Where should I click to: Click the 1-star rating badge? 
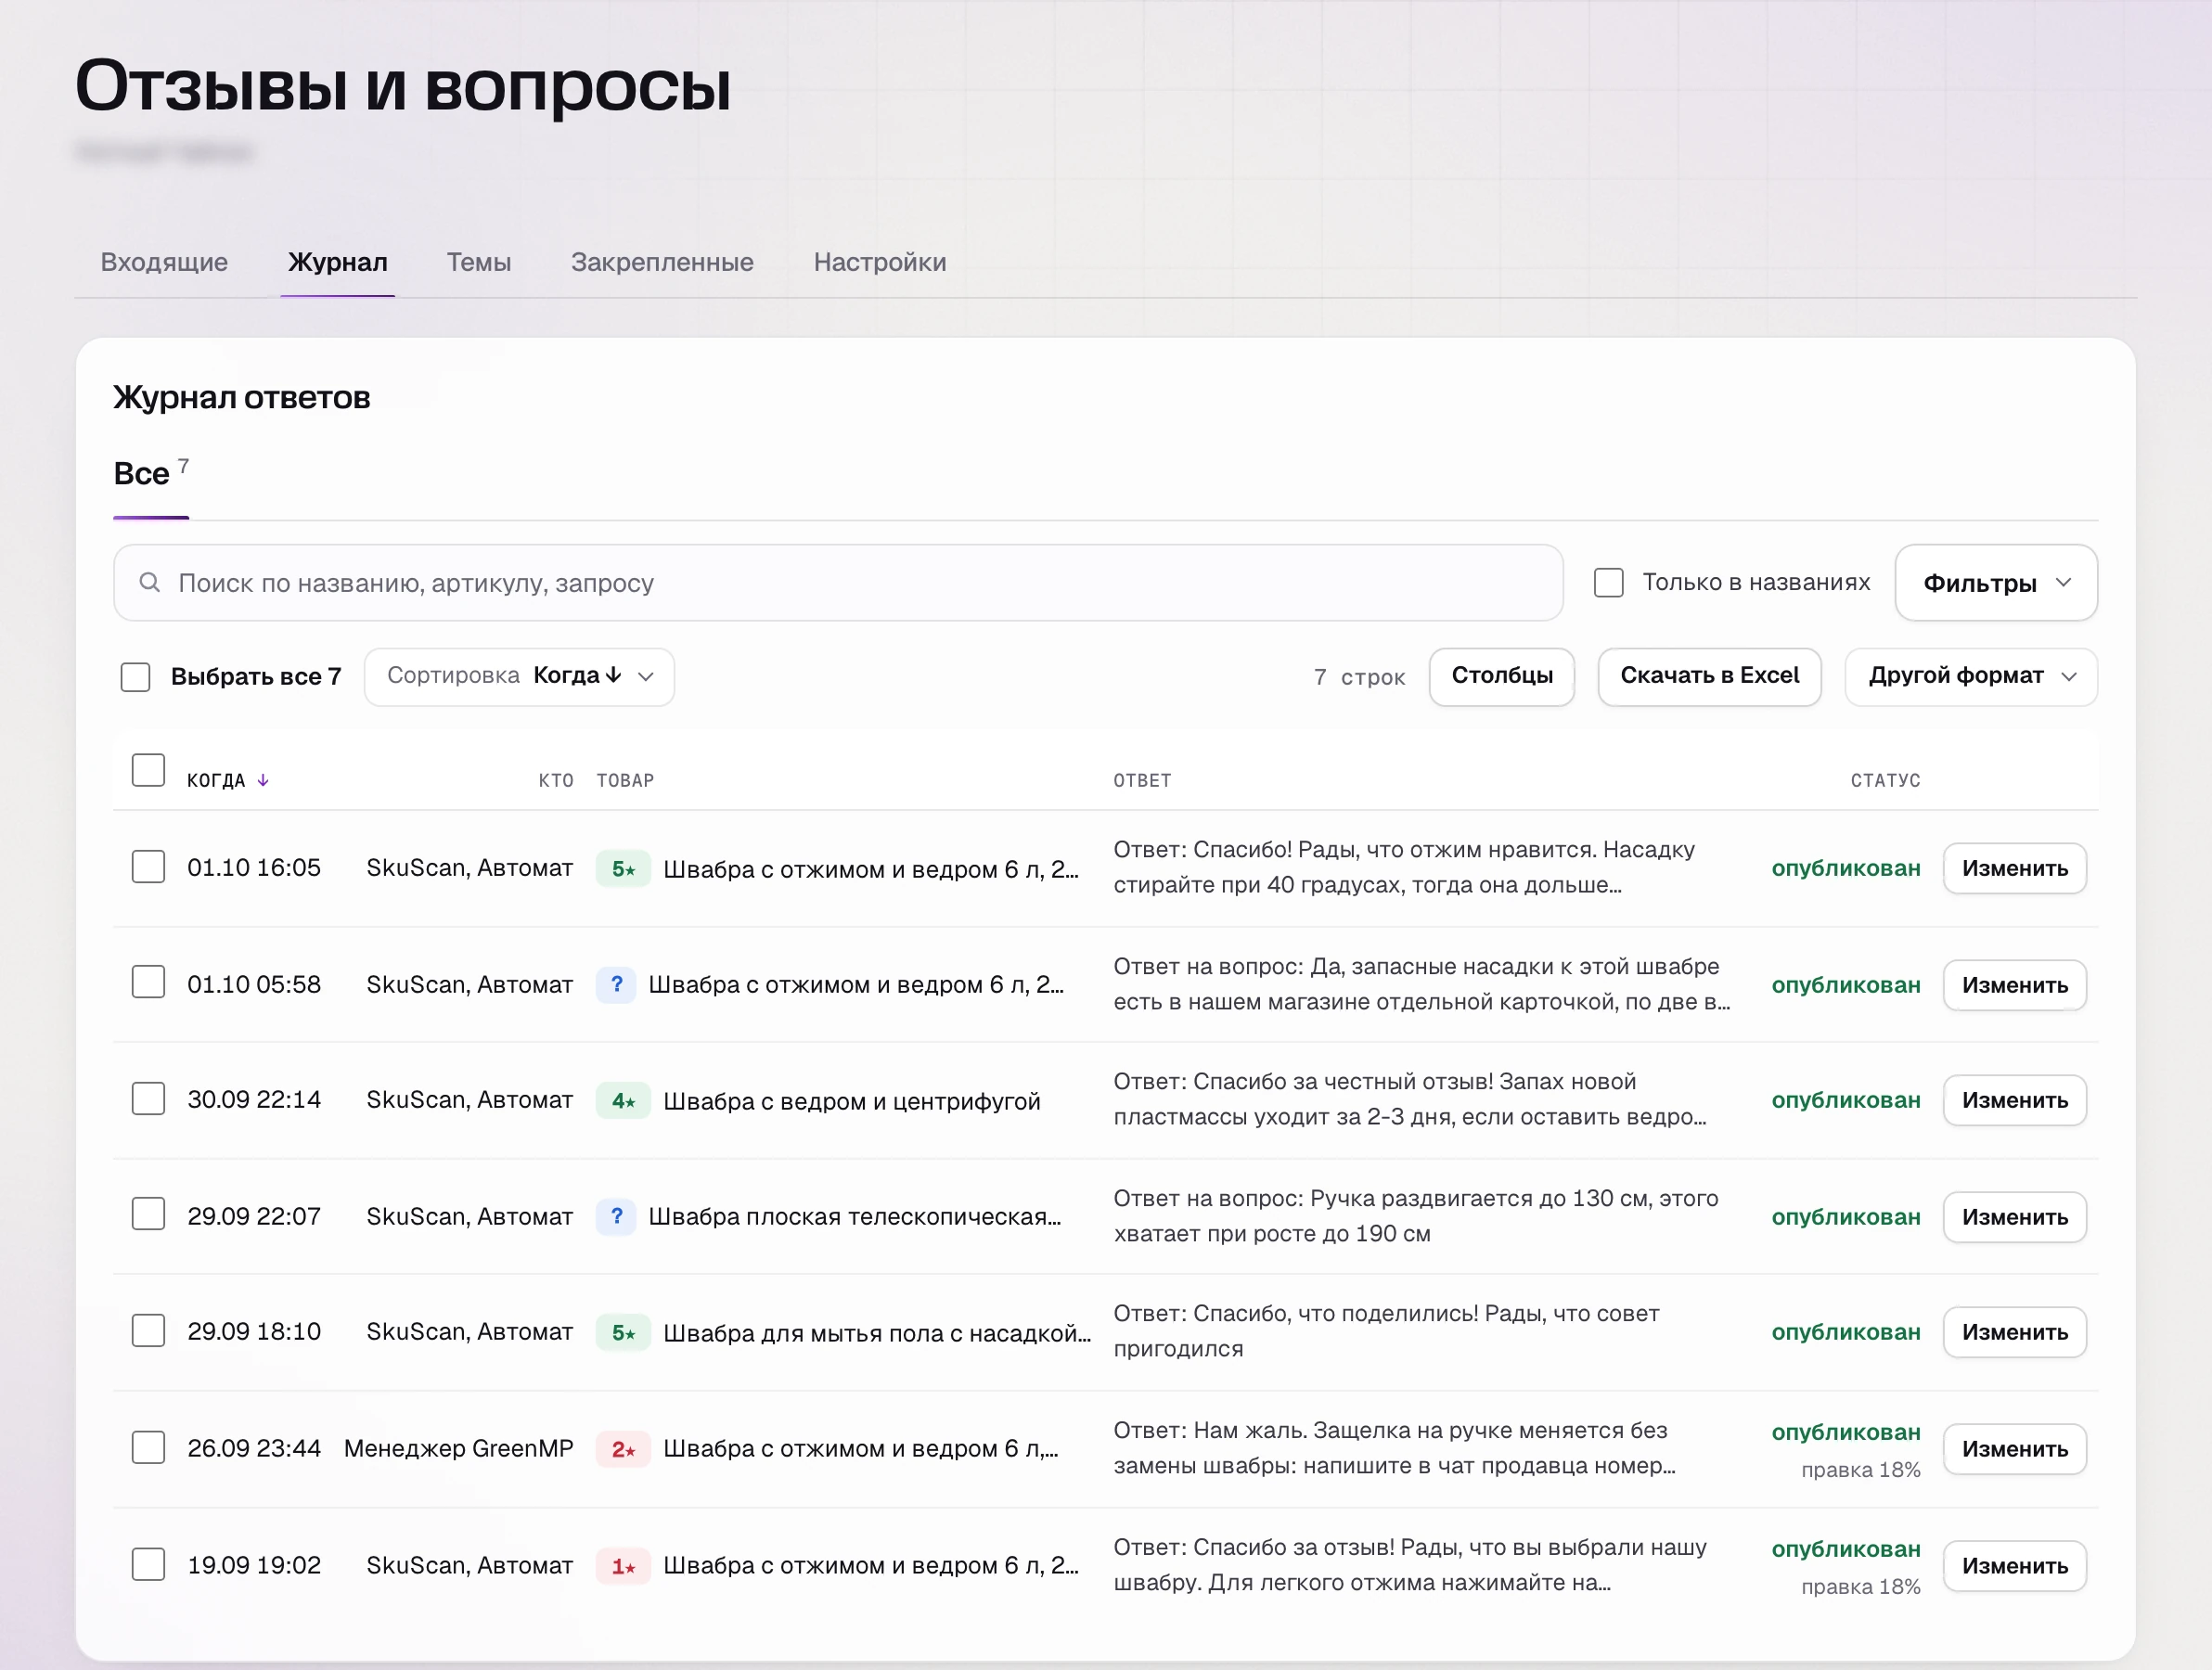click(623, 1566)
